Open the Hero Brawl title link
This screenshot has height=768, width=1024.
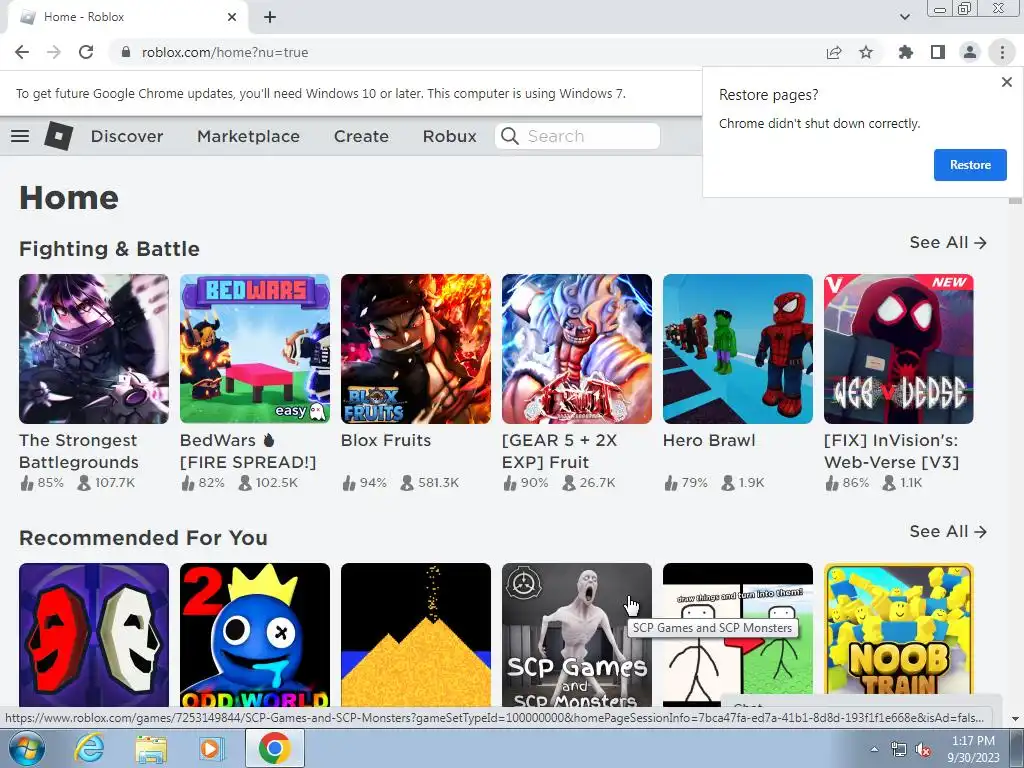709,440
